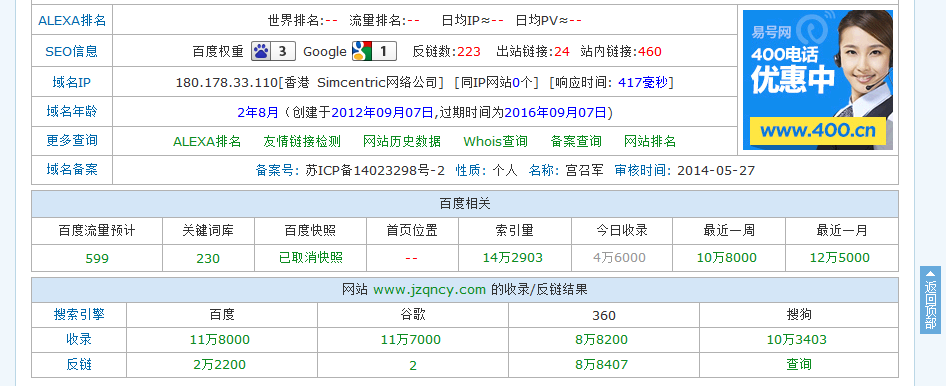Click same-IP sites count 0
The image size is (946, 386).
tap(516, 83)
